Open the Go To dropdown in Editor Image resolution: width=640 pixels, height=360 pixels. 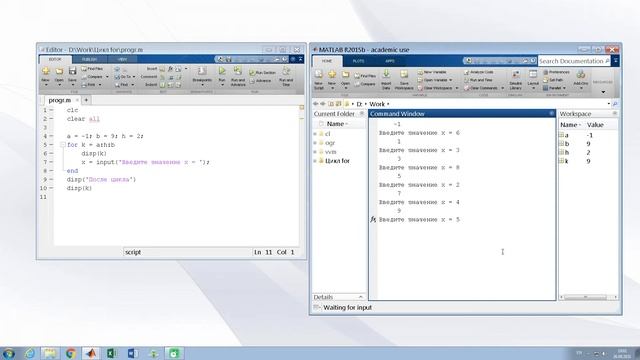134,77
